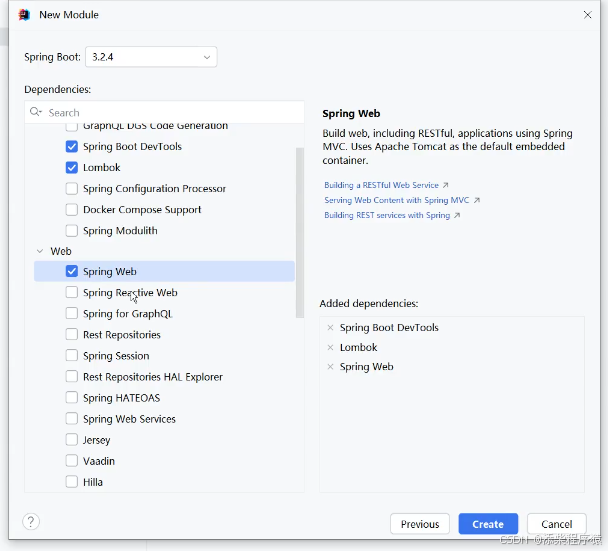
Task: Click the Previous button
Action: [420, 524]
